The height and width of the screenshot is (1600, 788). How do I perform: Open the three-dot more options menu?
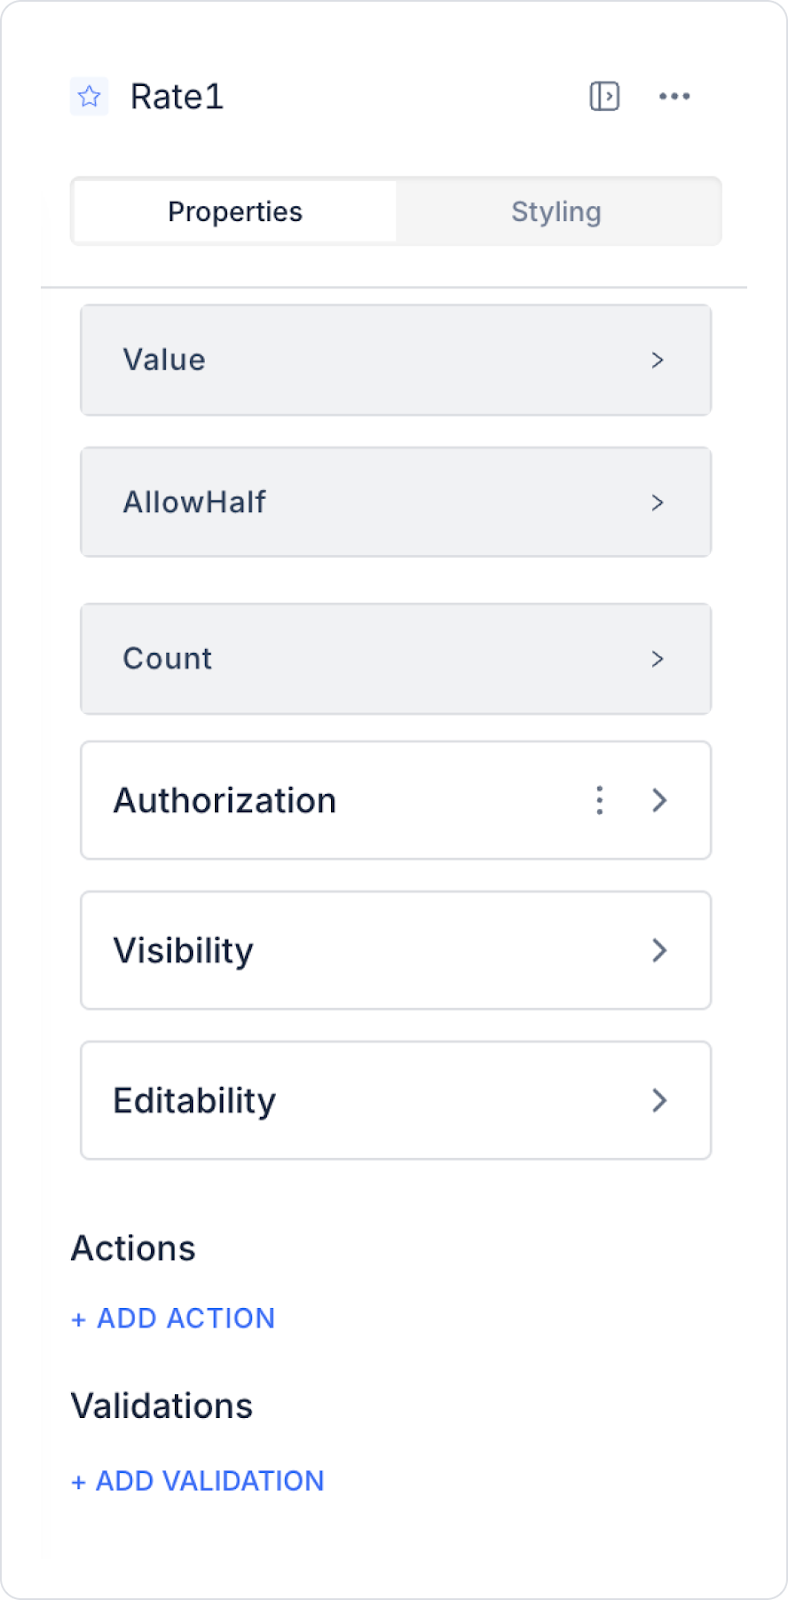point(674,96)
